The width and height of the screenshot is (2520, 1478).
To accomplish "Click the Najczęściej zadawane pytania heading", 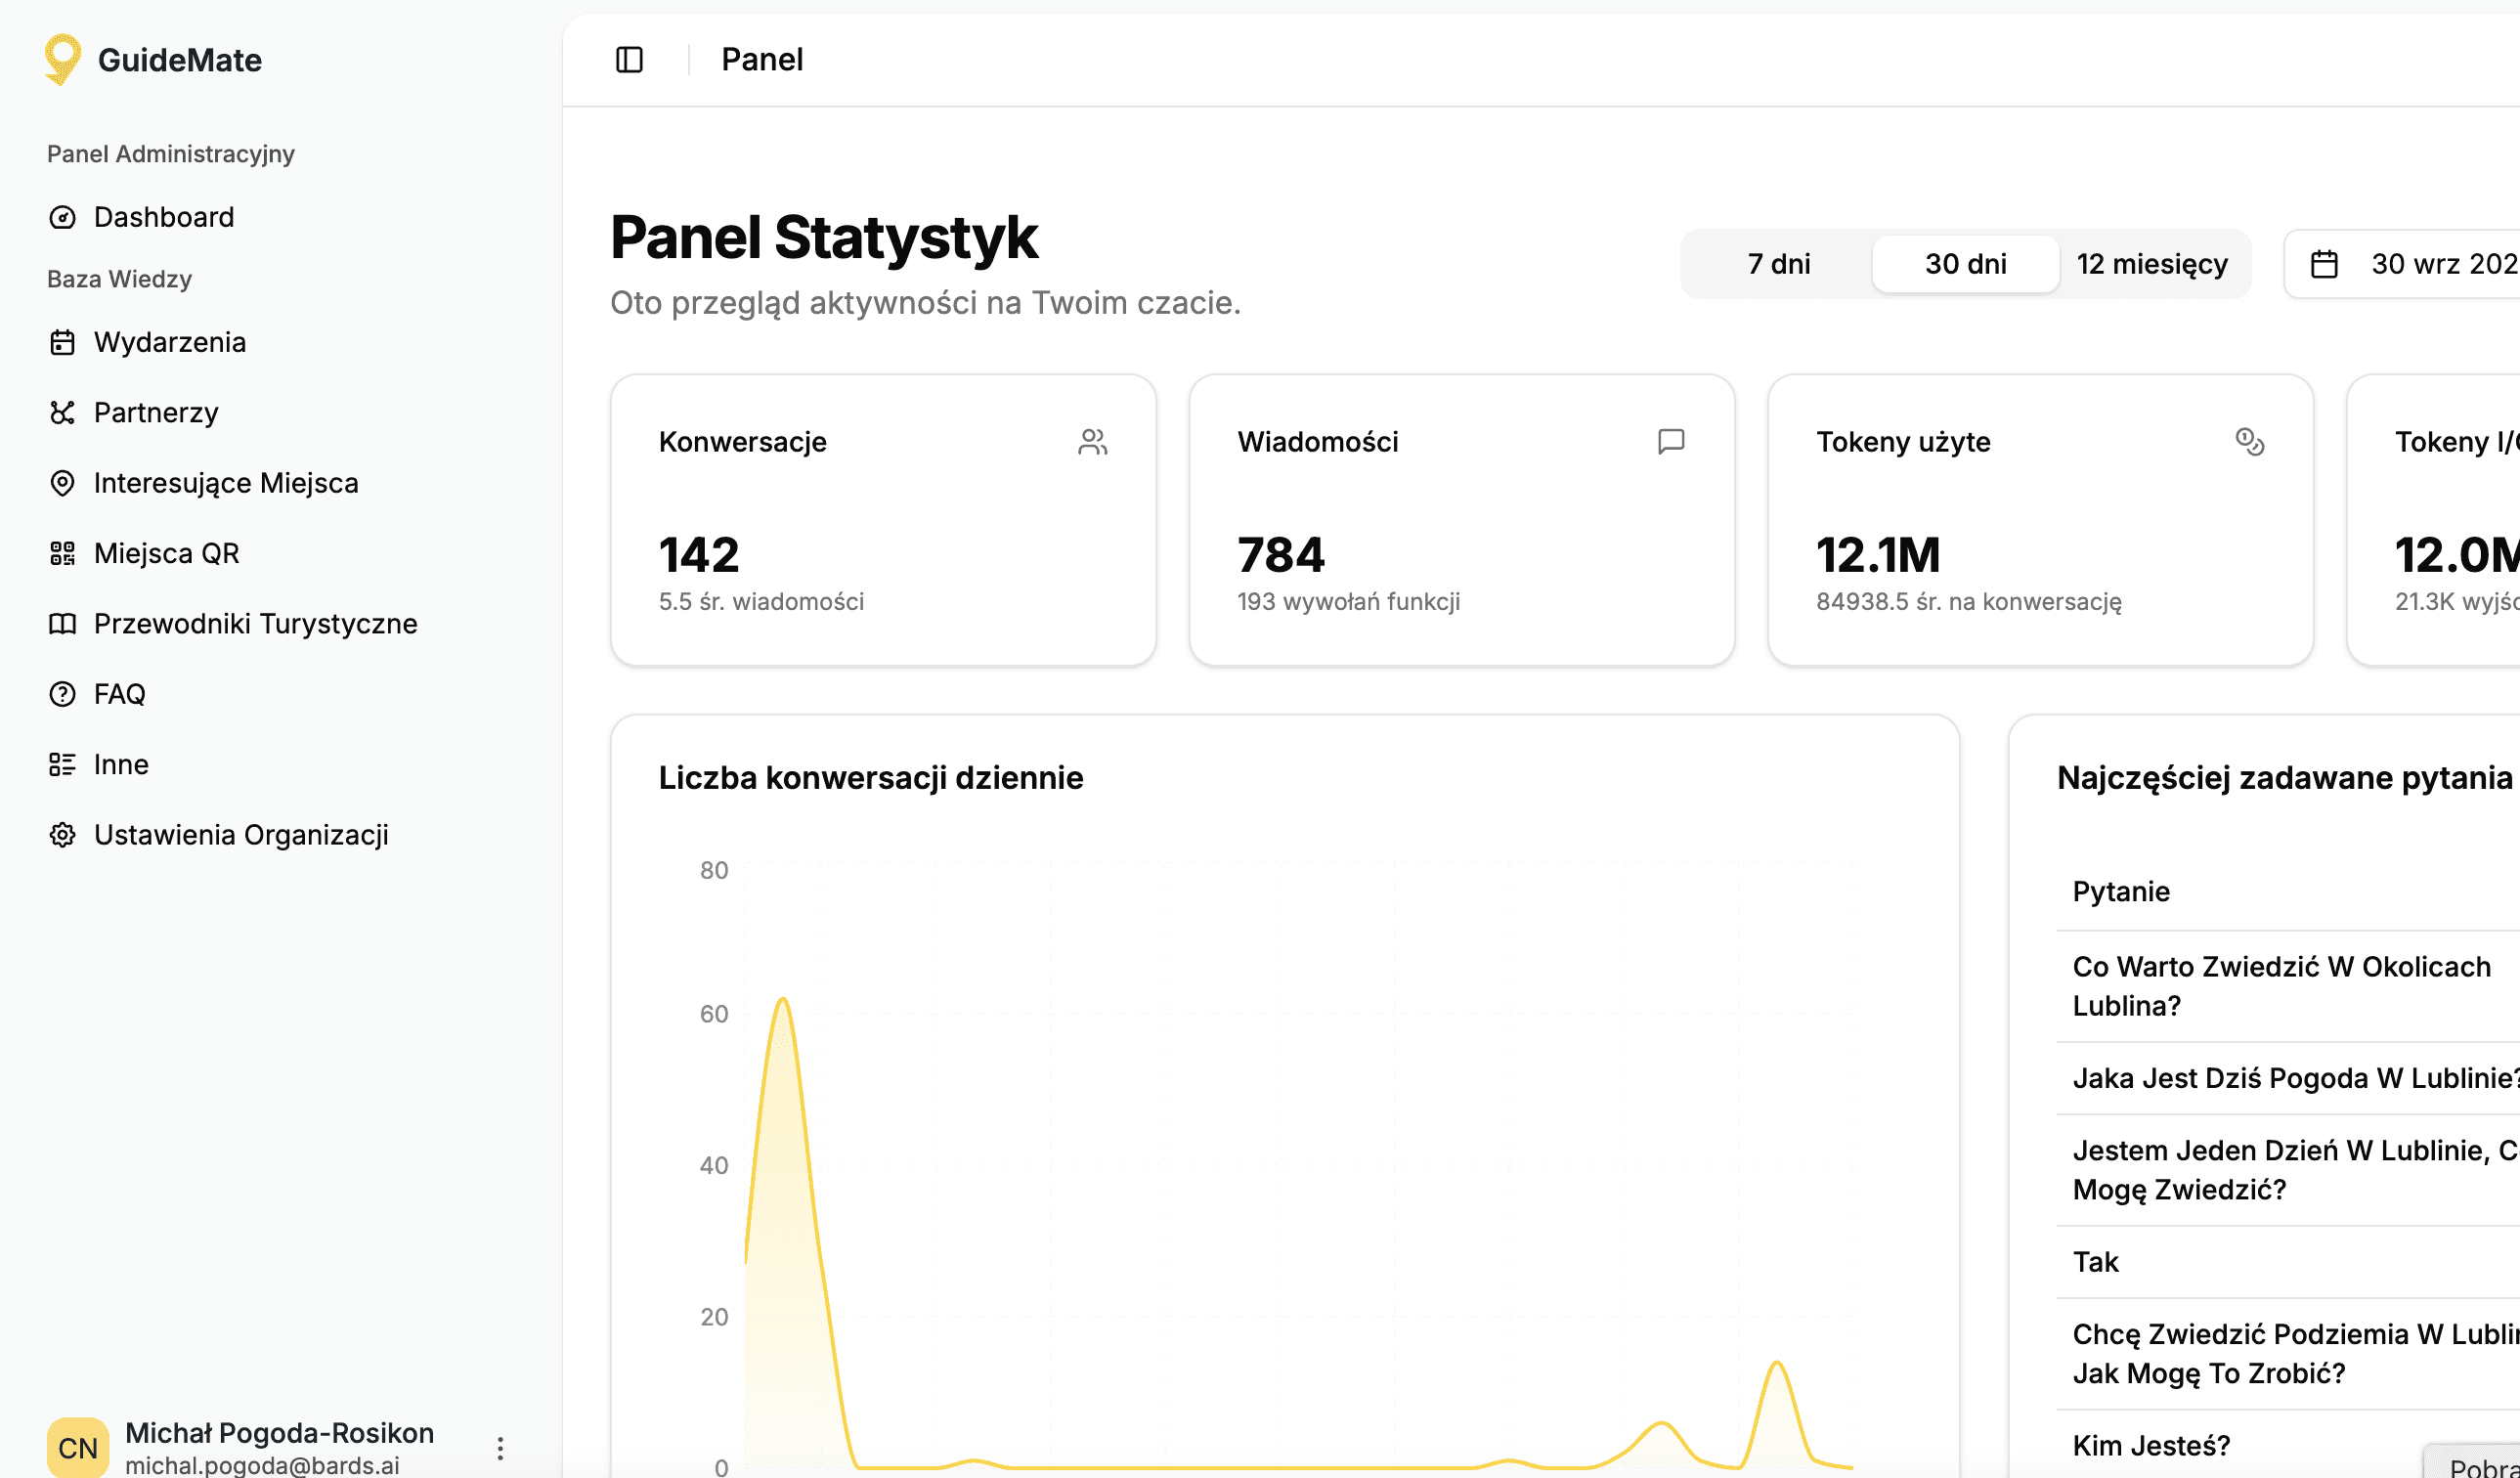I will click(x=2285, y=778).
